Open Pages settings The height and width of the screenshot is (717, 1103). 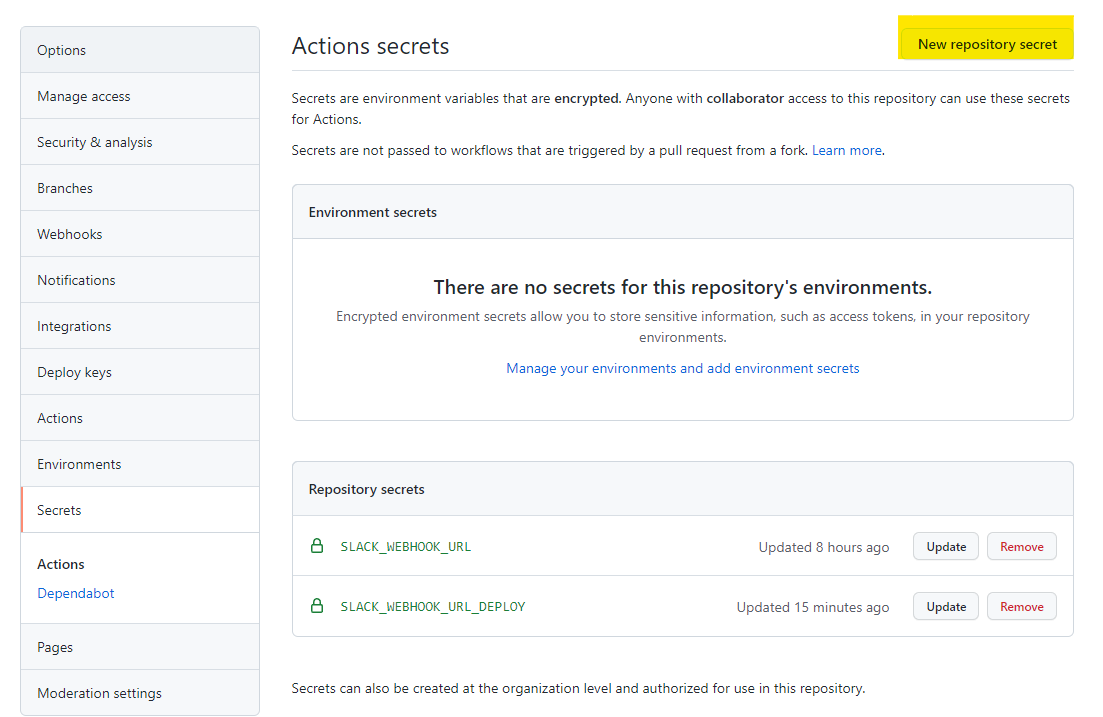point(140,647)
